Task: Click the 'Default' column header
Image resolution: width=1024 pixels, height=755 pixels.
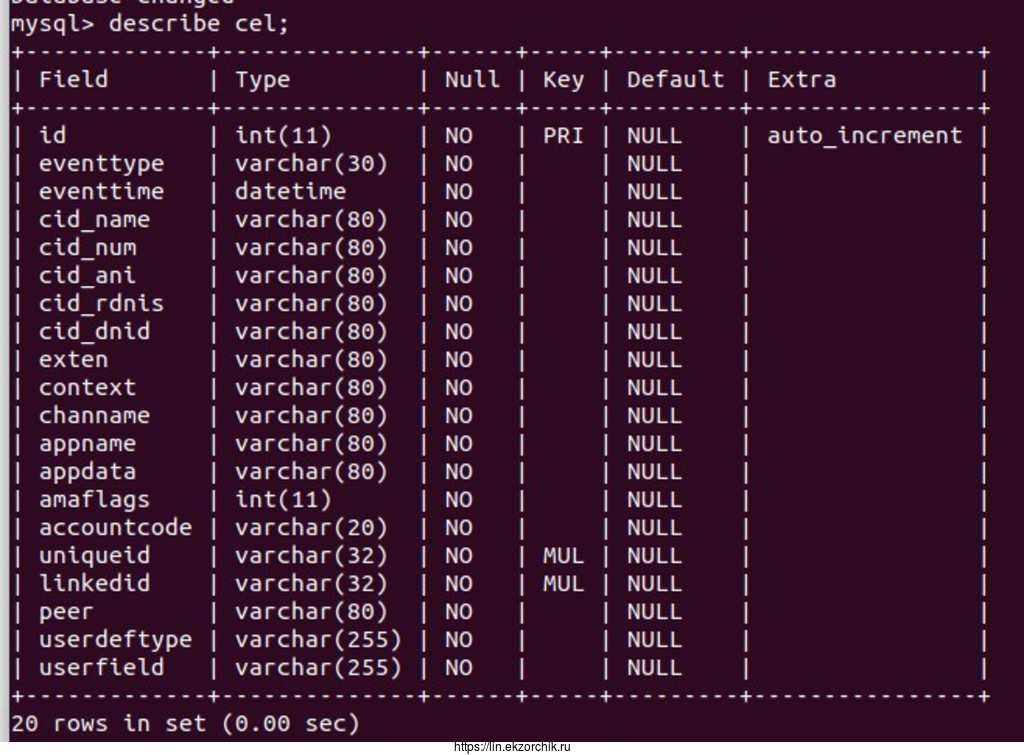Action: pyautogui.click(x=675, y=80)
